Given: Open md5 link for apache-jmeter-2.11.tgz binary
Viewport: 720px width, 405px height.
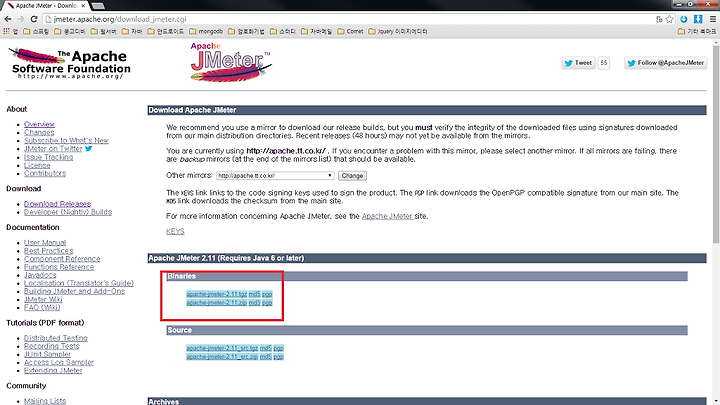Looking at the screenshot, I should (254, 294).
